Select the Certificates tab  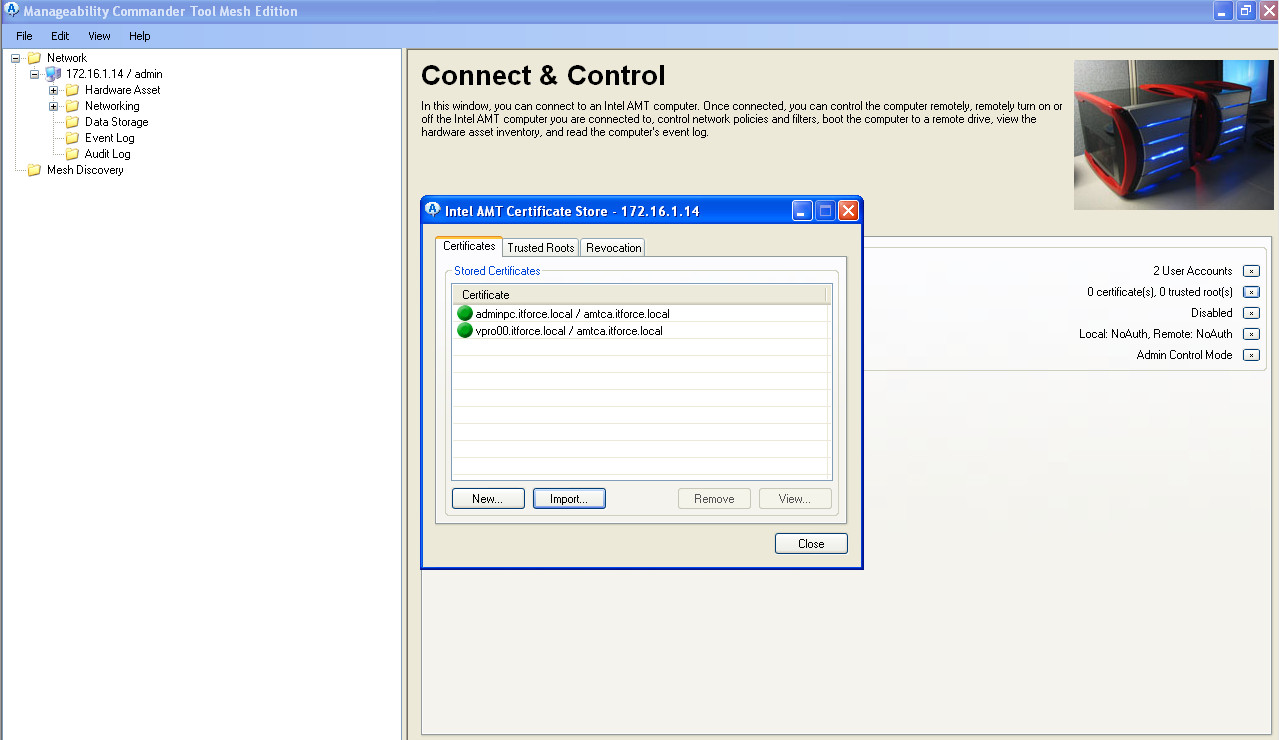[x=469, y=246]
